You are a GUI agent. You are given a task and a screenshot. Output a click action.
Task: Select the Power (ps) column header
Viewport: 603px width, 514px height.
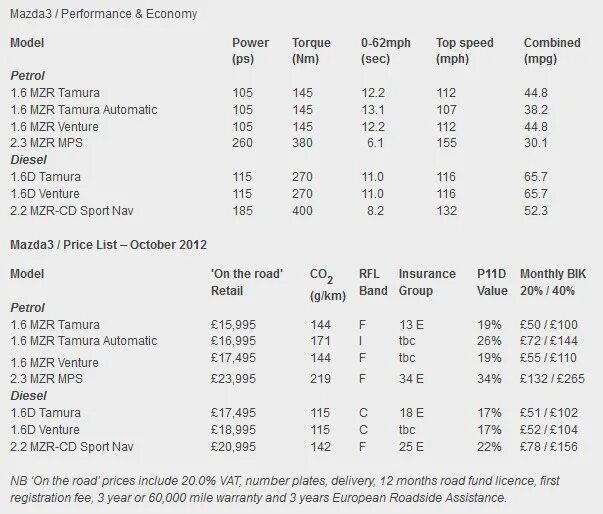pos(250,51)
